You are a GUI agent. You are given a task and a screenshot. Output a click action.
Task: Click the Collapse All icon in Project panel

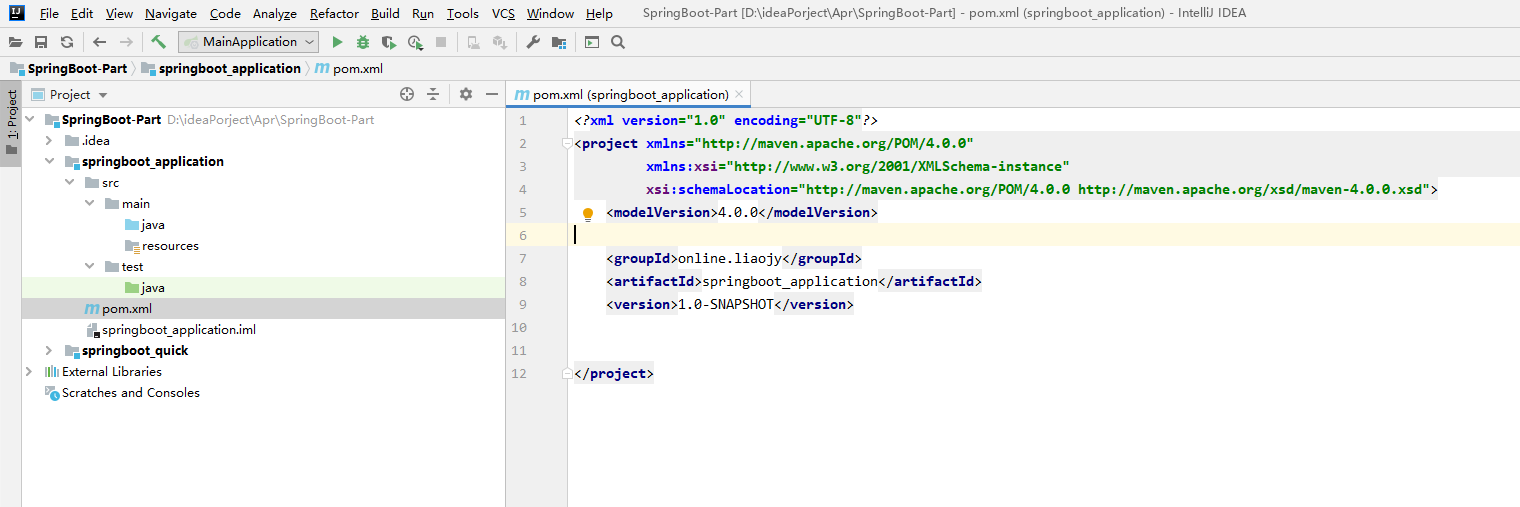433,94
